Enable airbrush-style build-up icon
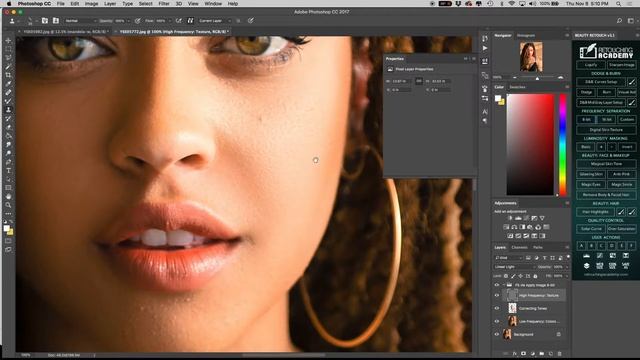This screenshot has height=360, width=640. (x=179, y=20)
